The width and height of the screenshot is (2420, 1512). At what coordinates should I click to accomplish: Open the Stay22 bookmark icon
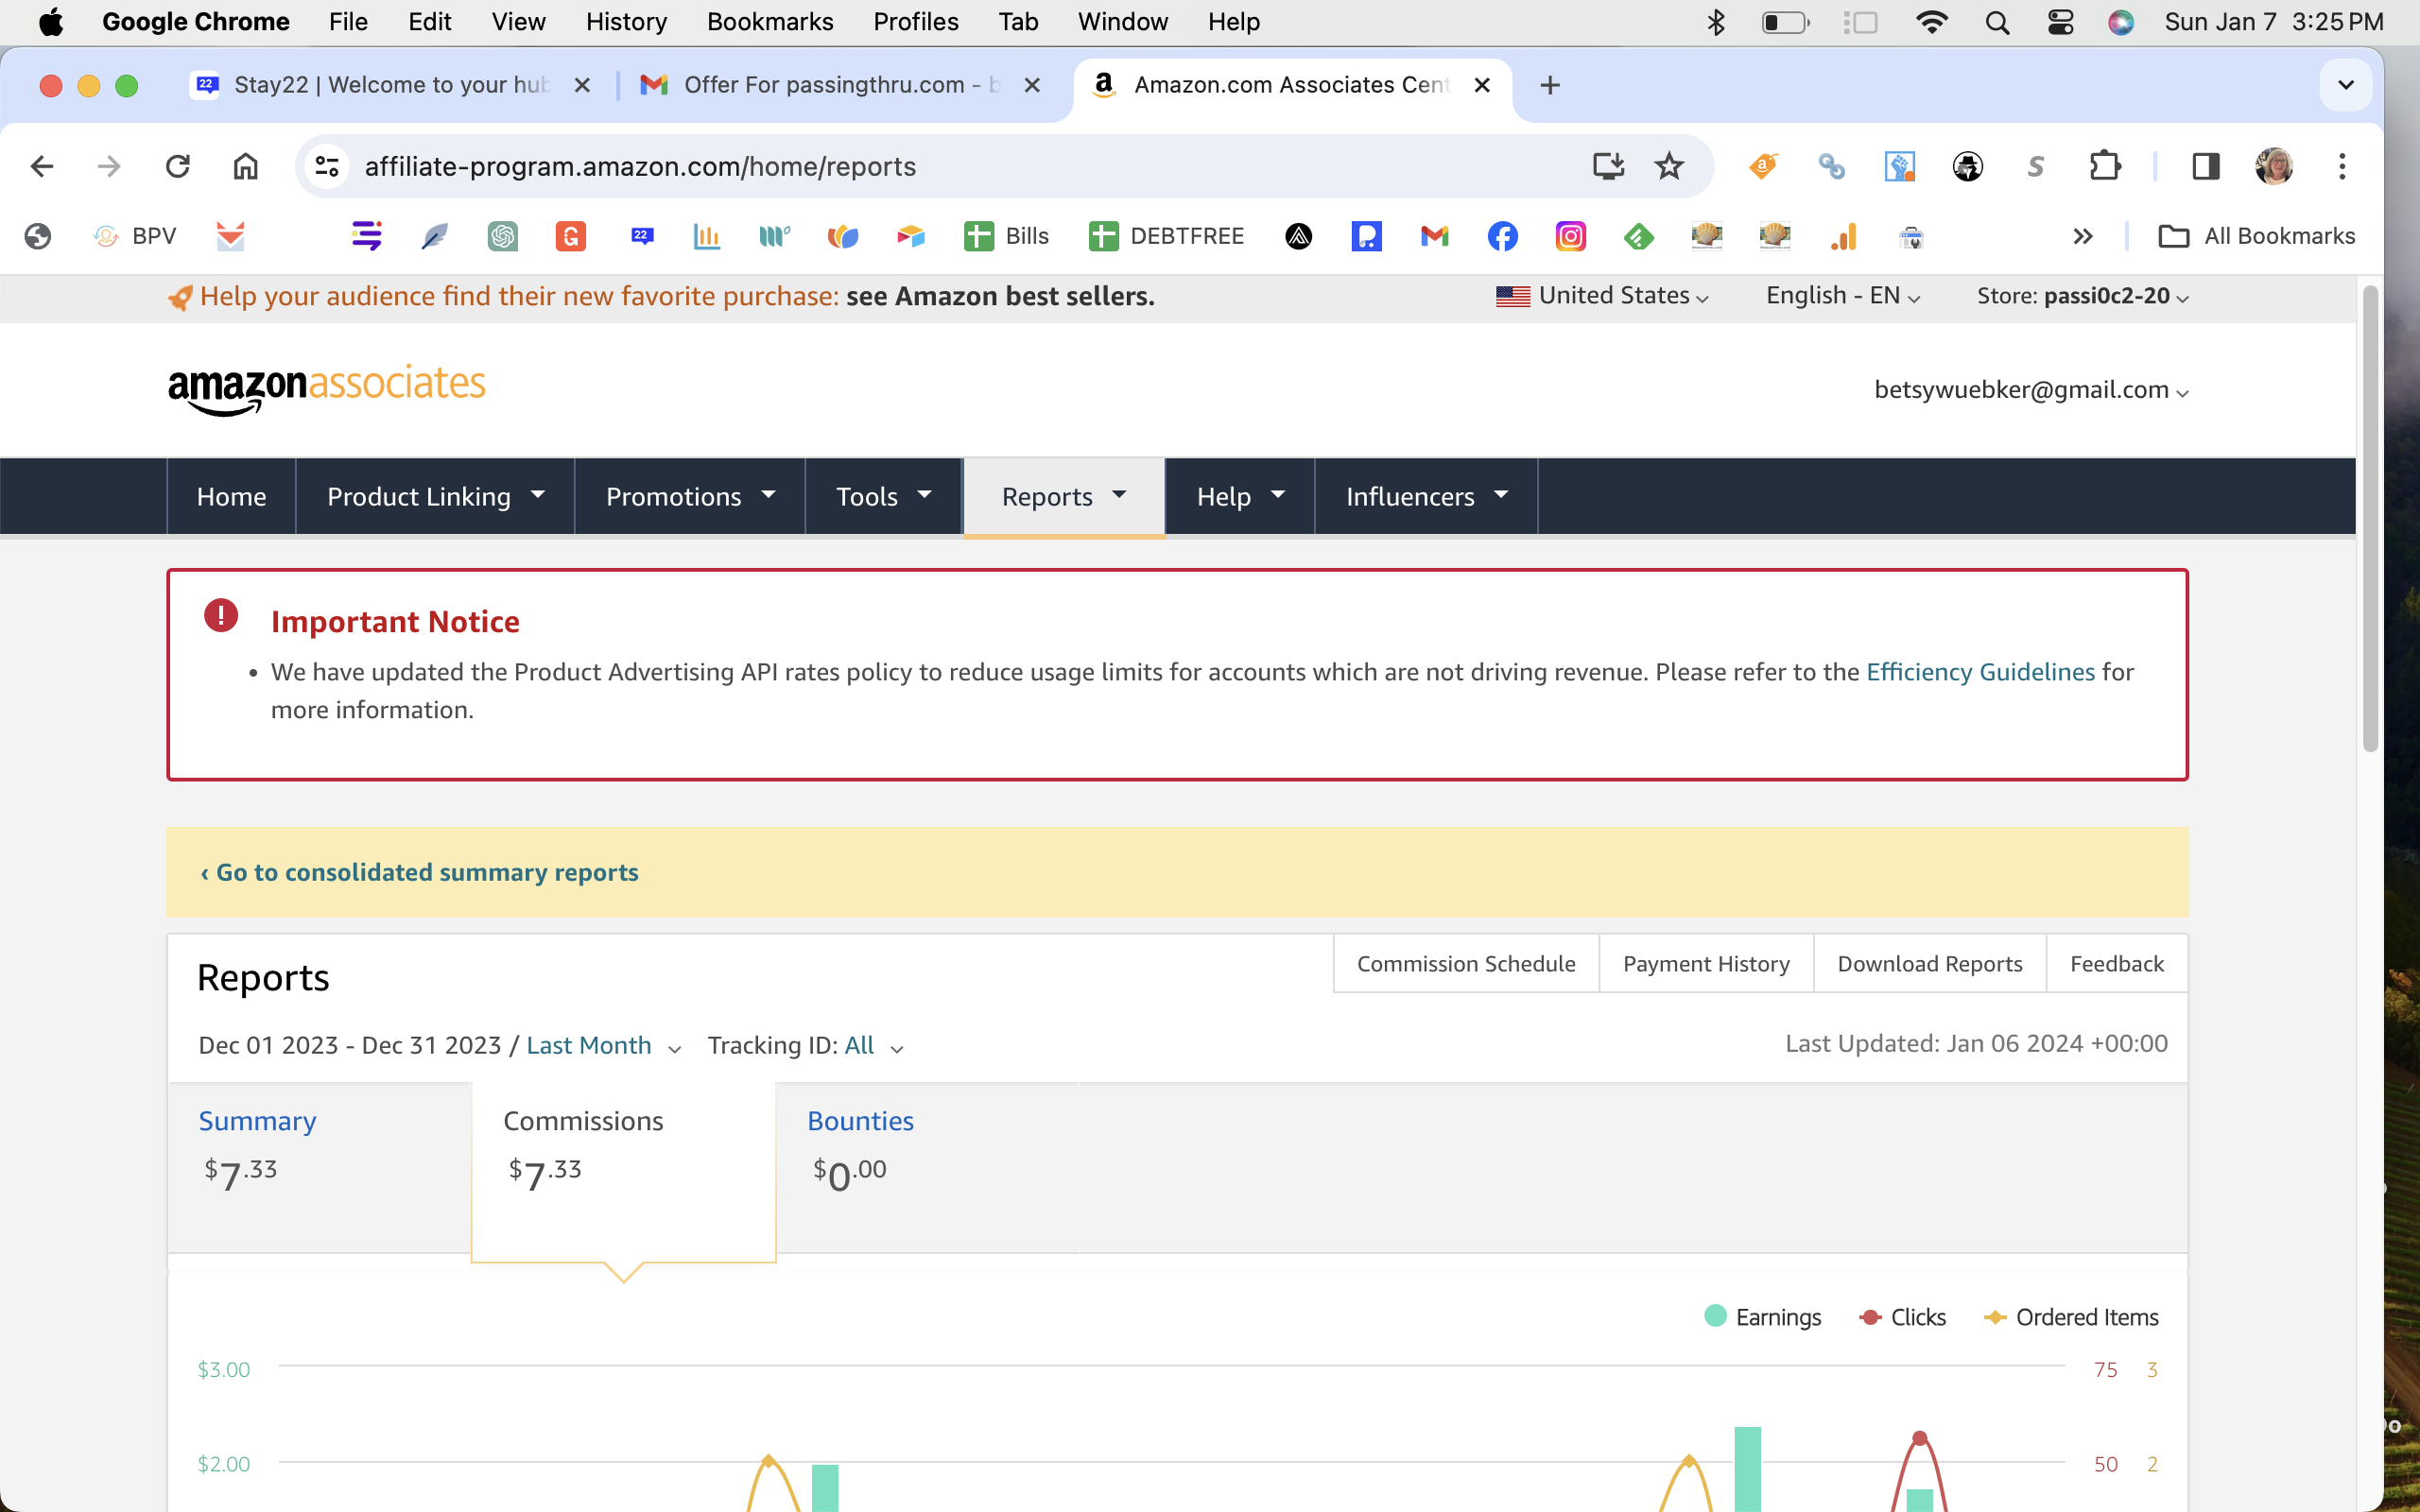(x=642, y=236)
